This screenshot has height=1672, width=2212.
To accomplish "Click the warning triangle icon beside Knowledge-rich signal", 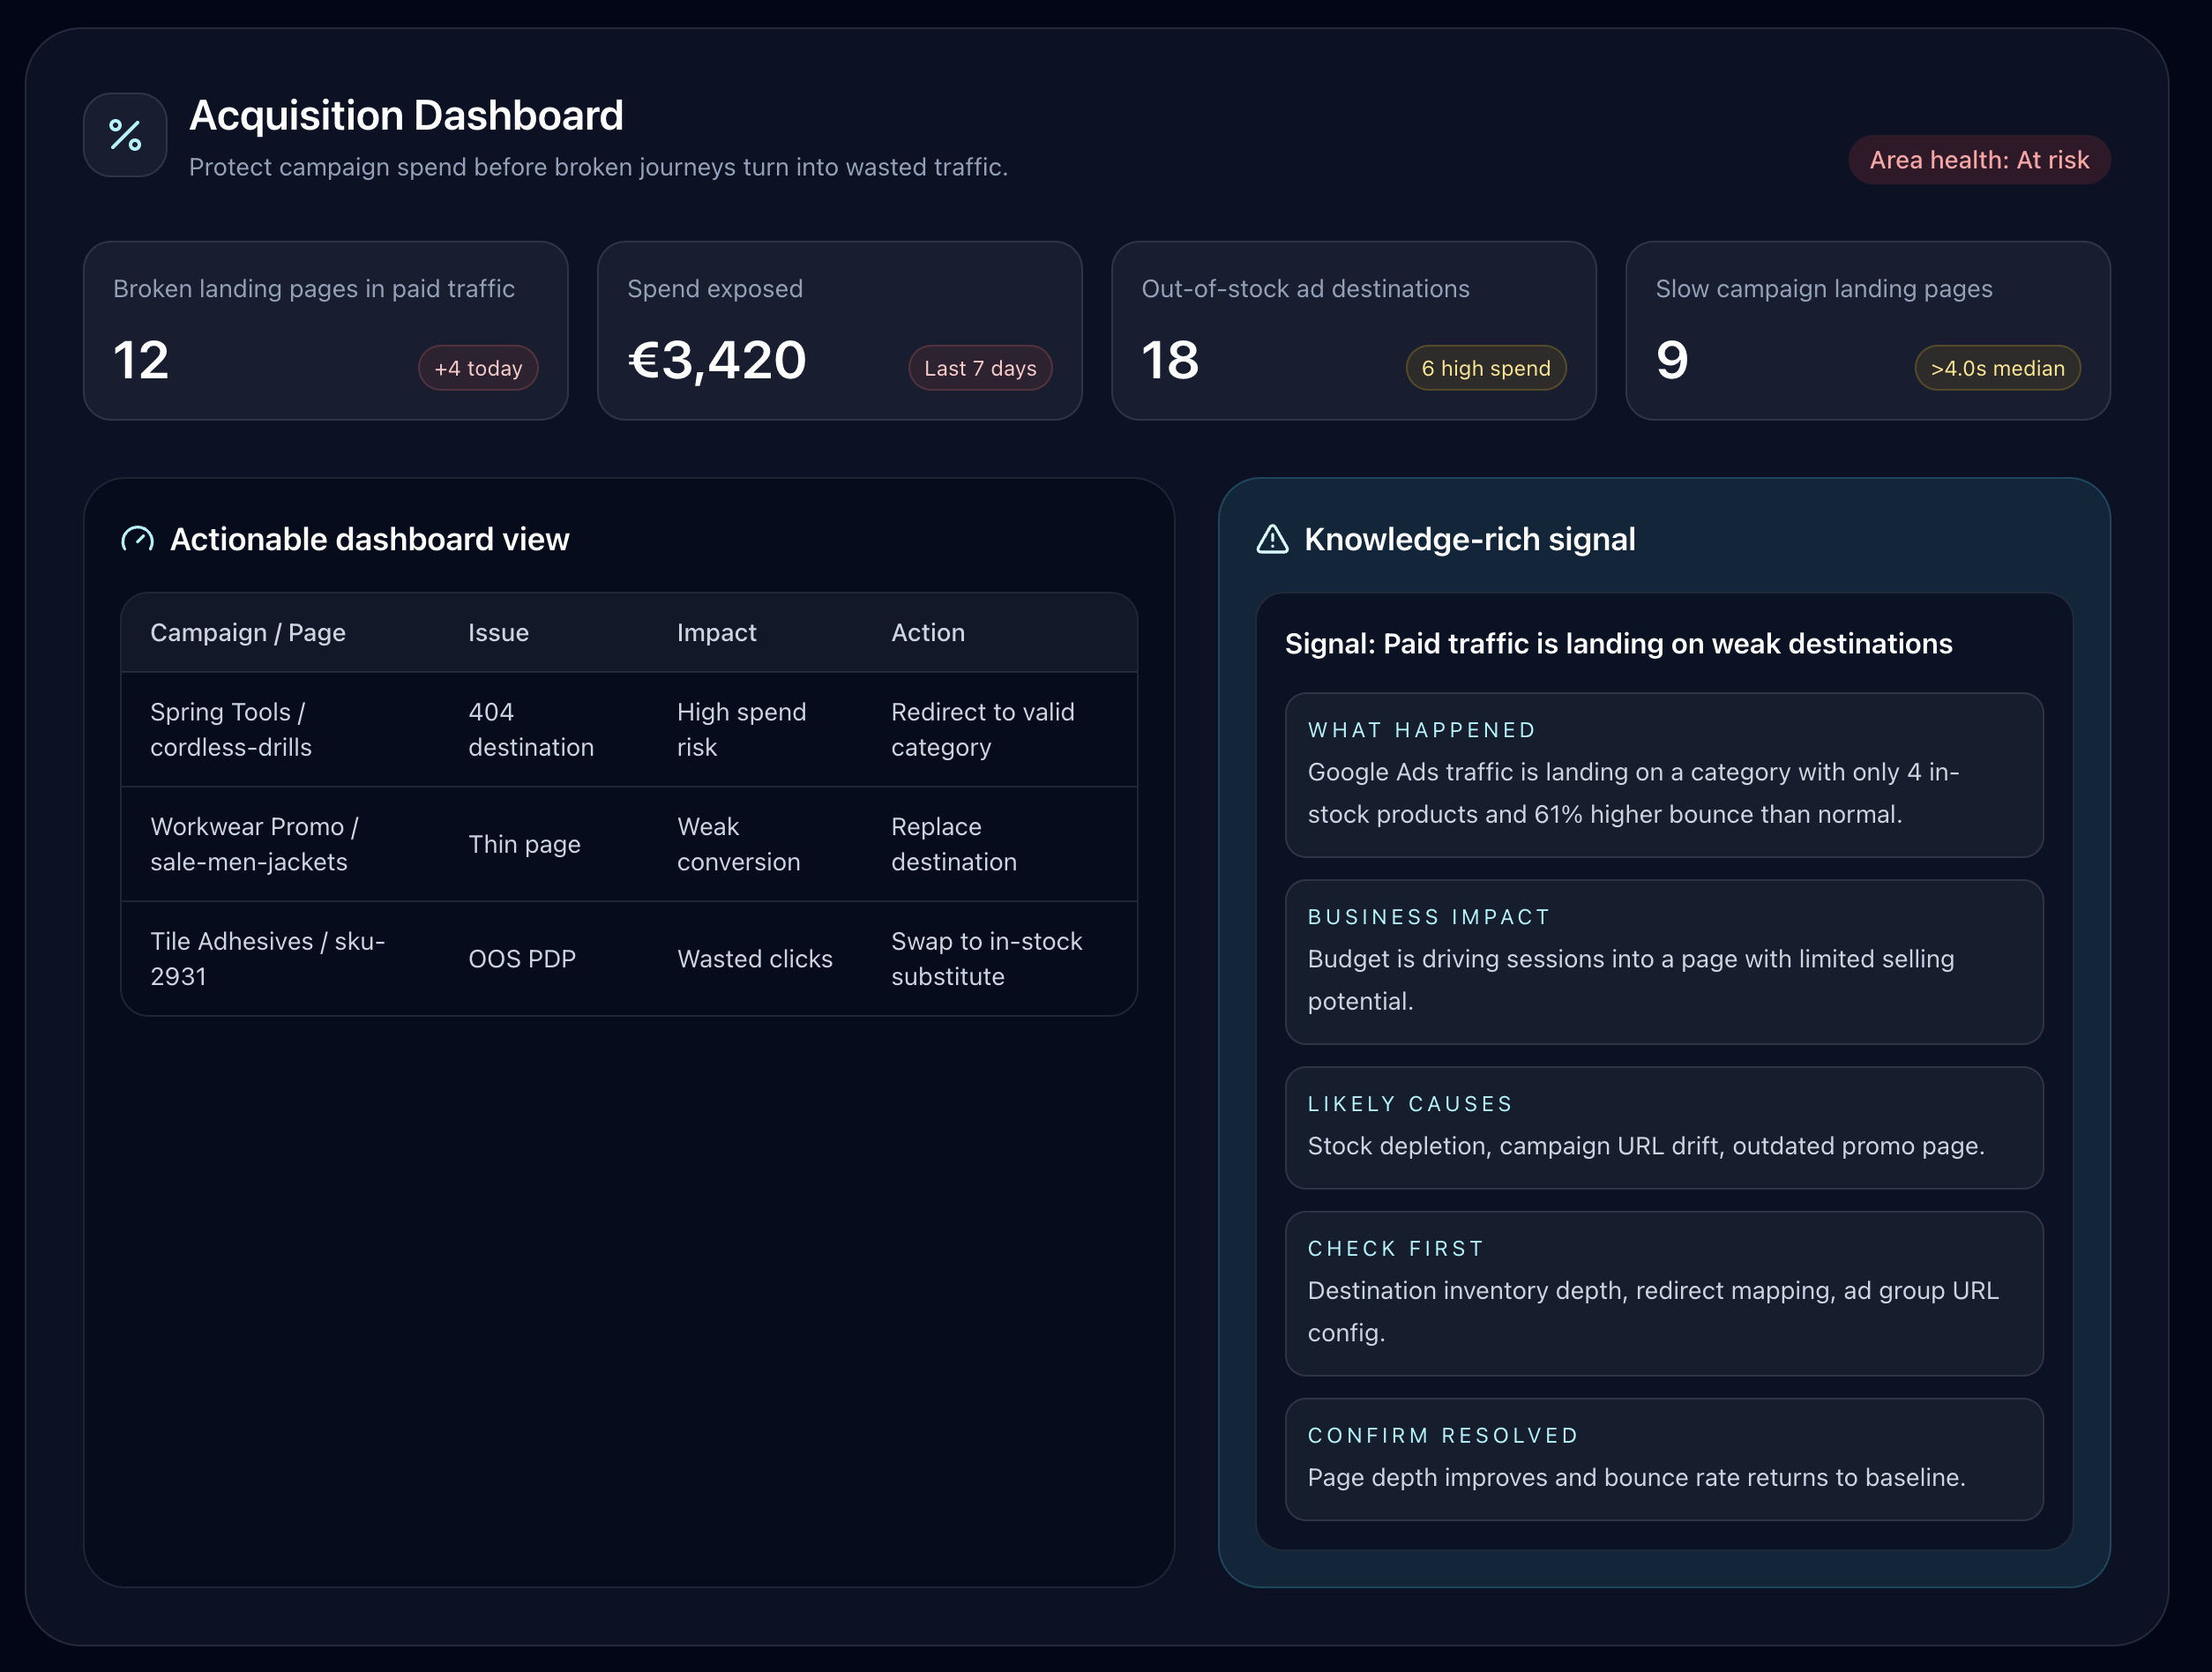I will pyautogui.click(x=1272, y=540).
